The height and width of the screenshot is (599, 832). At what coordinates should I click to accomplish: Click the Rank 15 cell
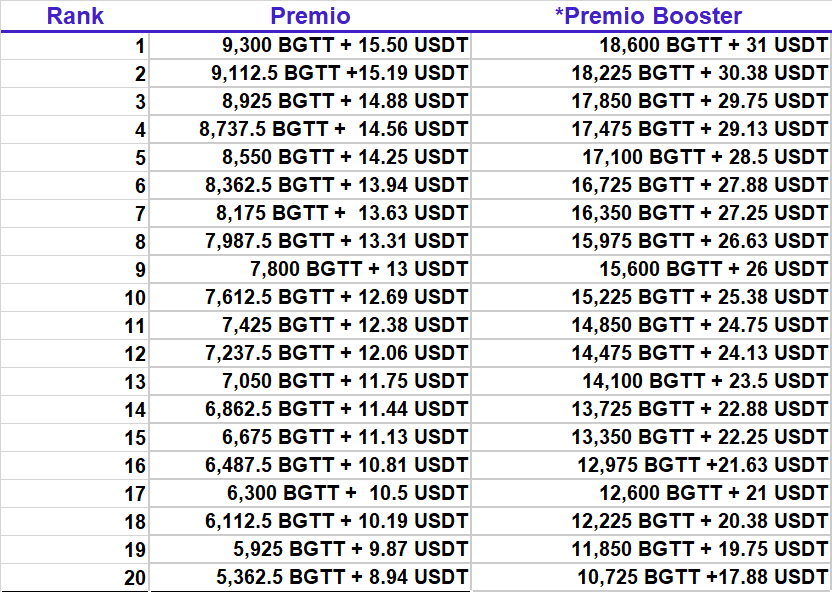(x=75, y=438)
